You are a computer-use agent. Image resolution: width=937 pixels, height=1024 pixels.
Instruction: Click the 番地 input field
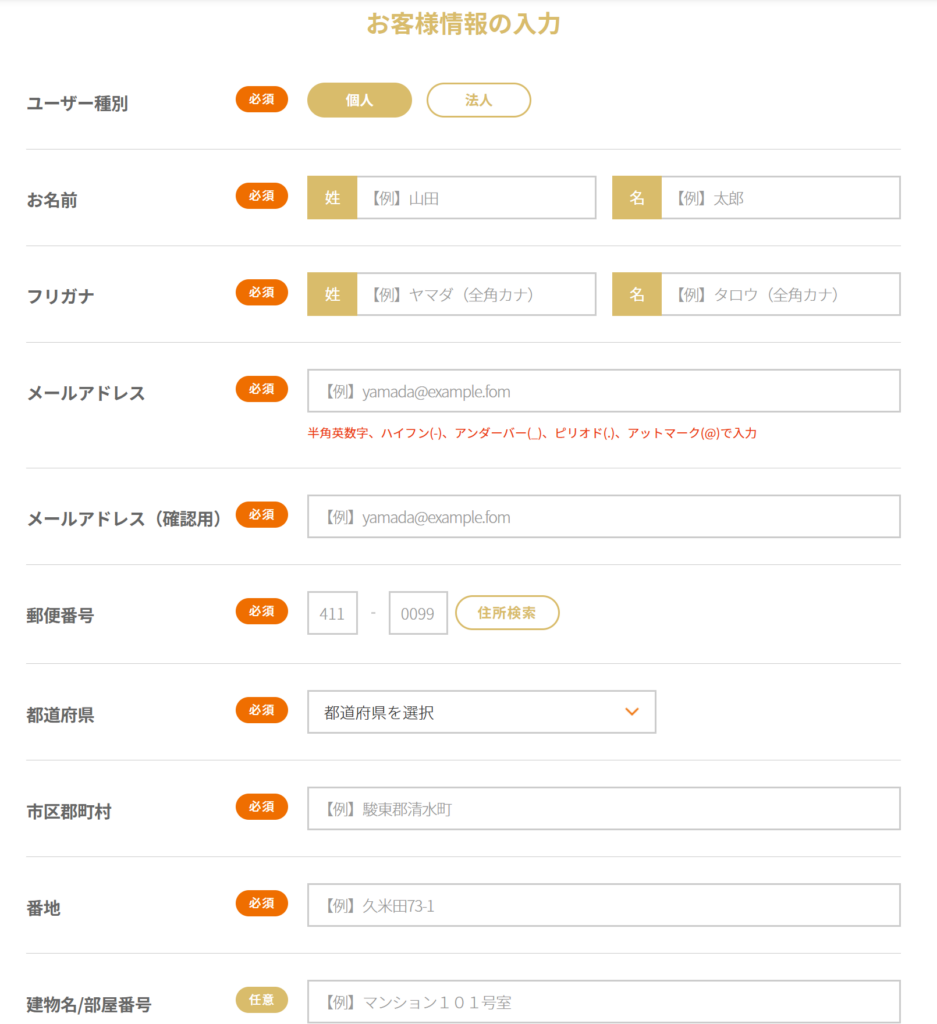604,905
